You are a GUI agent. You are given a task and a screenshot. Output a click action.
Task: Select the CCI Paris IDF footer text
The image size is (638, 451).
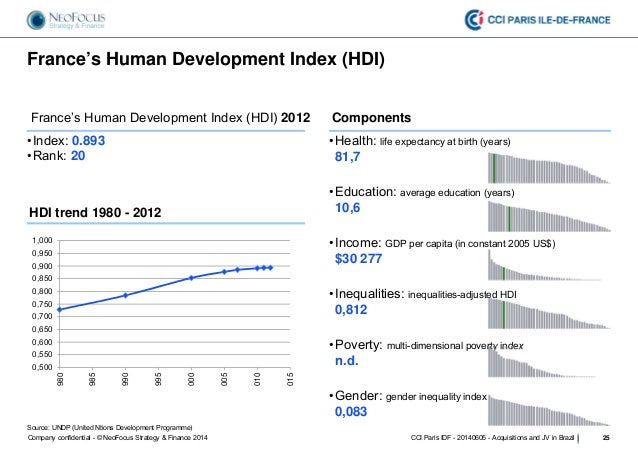492,438
